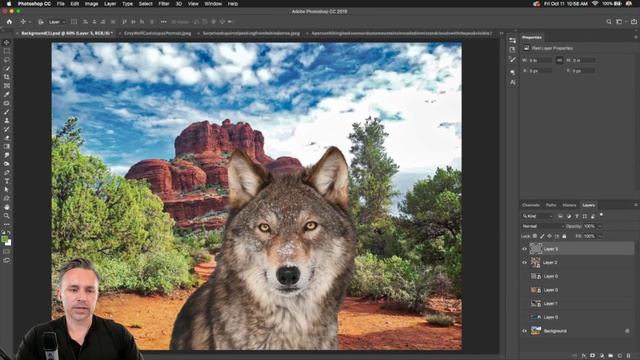This screenshot has width=640, height=360.
Task: Hide Layer 3 using its eye icon
Action: pyautogui.click(x=524, y=249)
